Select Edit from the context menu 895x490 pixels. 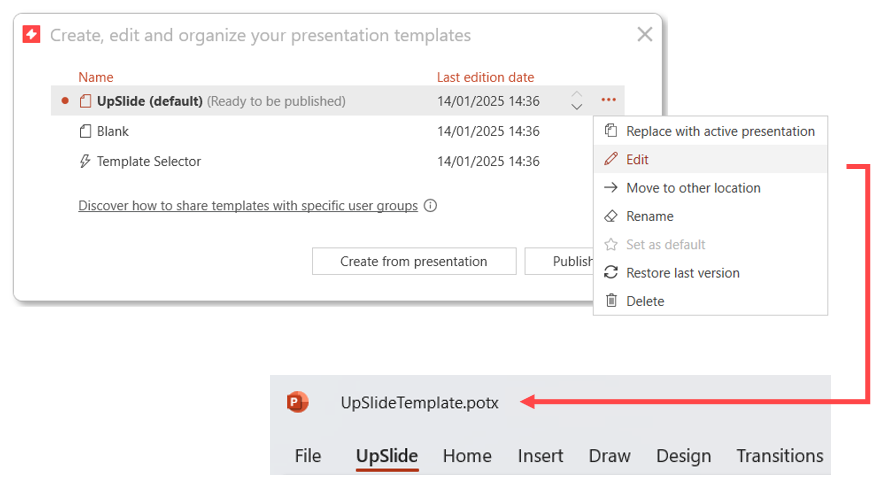637,159
